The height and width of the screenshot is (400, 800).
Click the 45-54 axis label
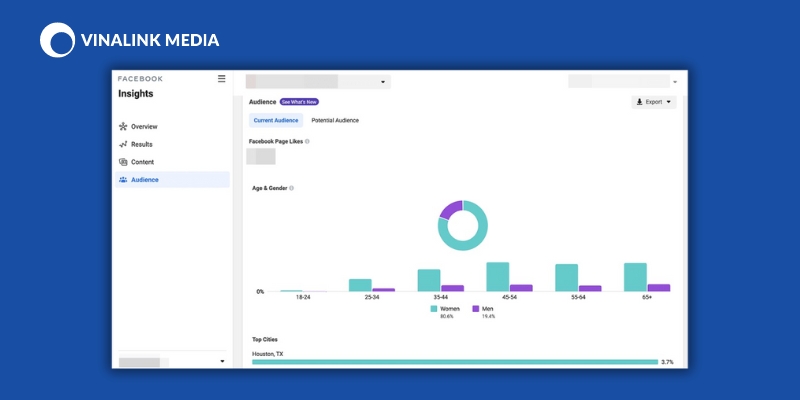[x=510, y=297]
